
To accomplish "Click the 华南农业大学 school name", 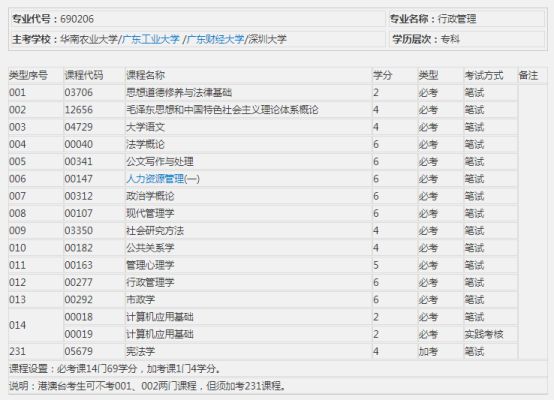I will 89,39.
